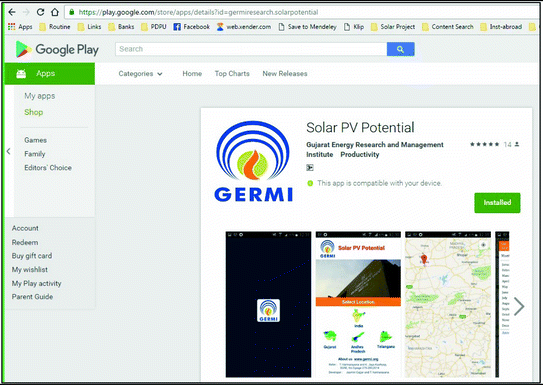This screenshot has width=543, height=385.
Task: Open the Select Location screenshot thumbnail
Action: [x=358, y=304]
